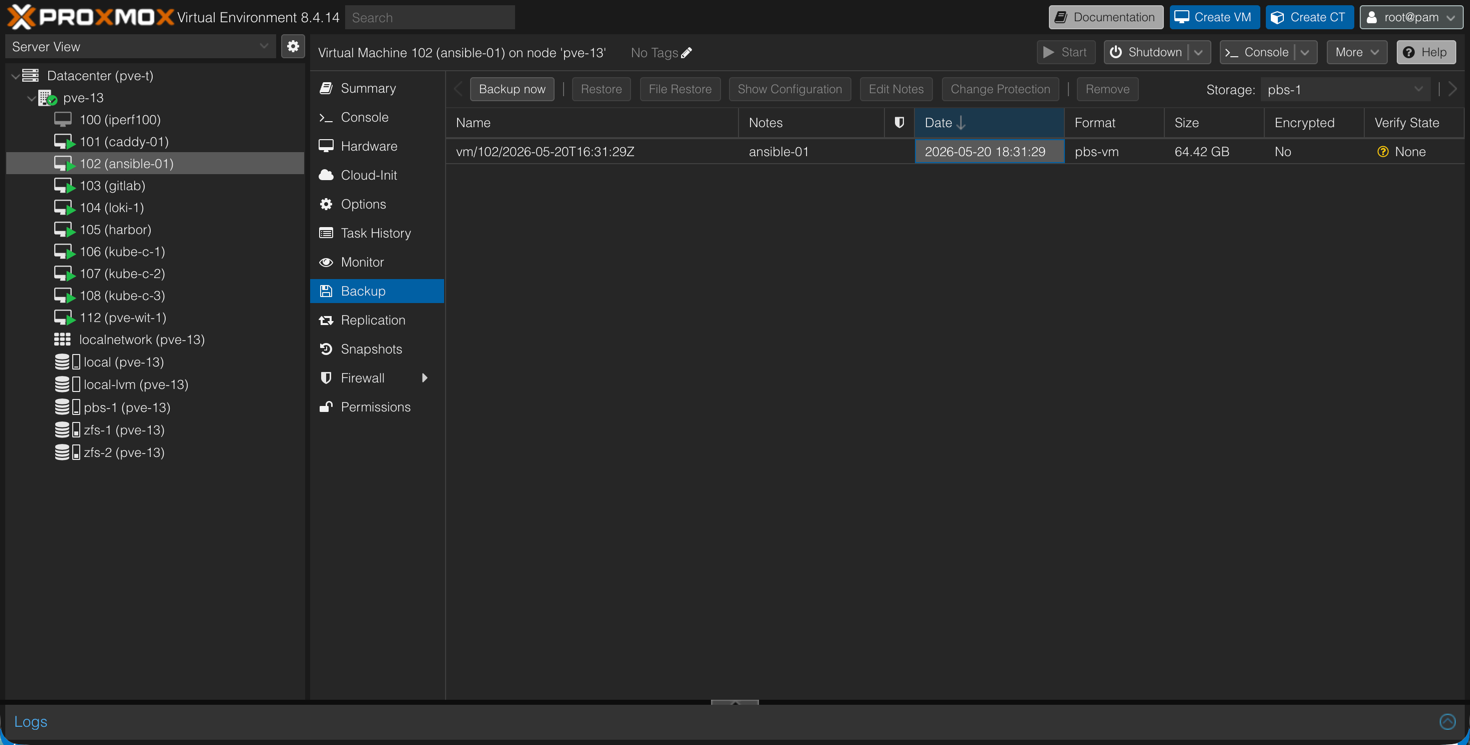This screenshot has height=745, width=1470.
Task: Click the pbs-vm format cell
Action: tap(1114, 152)
